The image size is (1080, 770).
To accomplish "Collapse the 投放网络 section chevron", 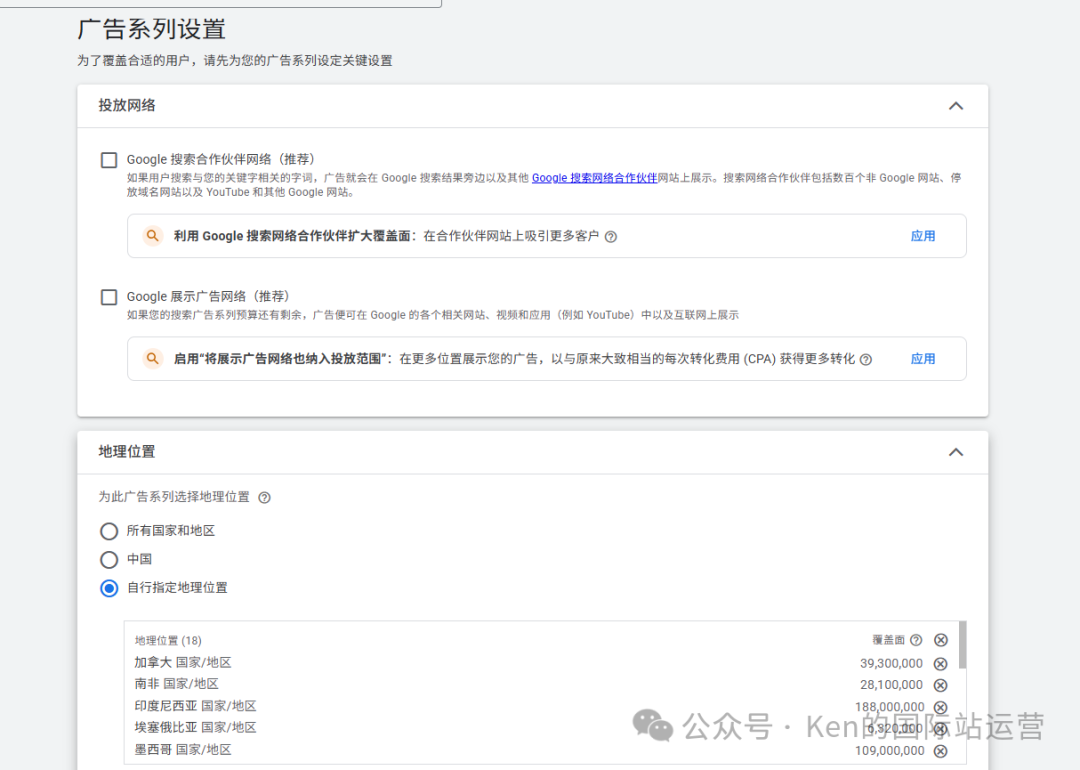I will click(x=956, y=106).
